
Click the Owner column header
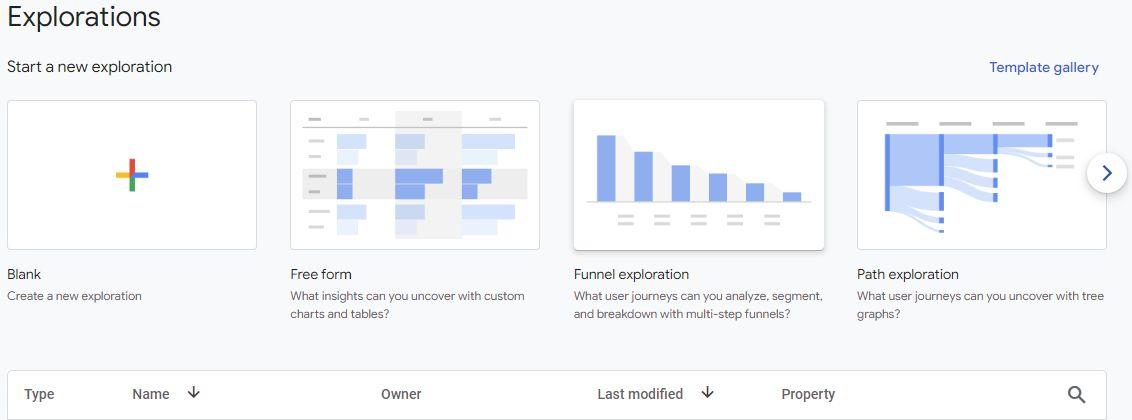coord(401,394)
